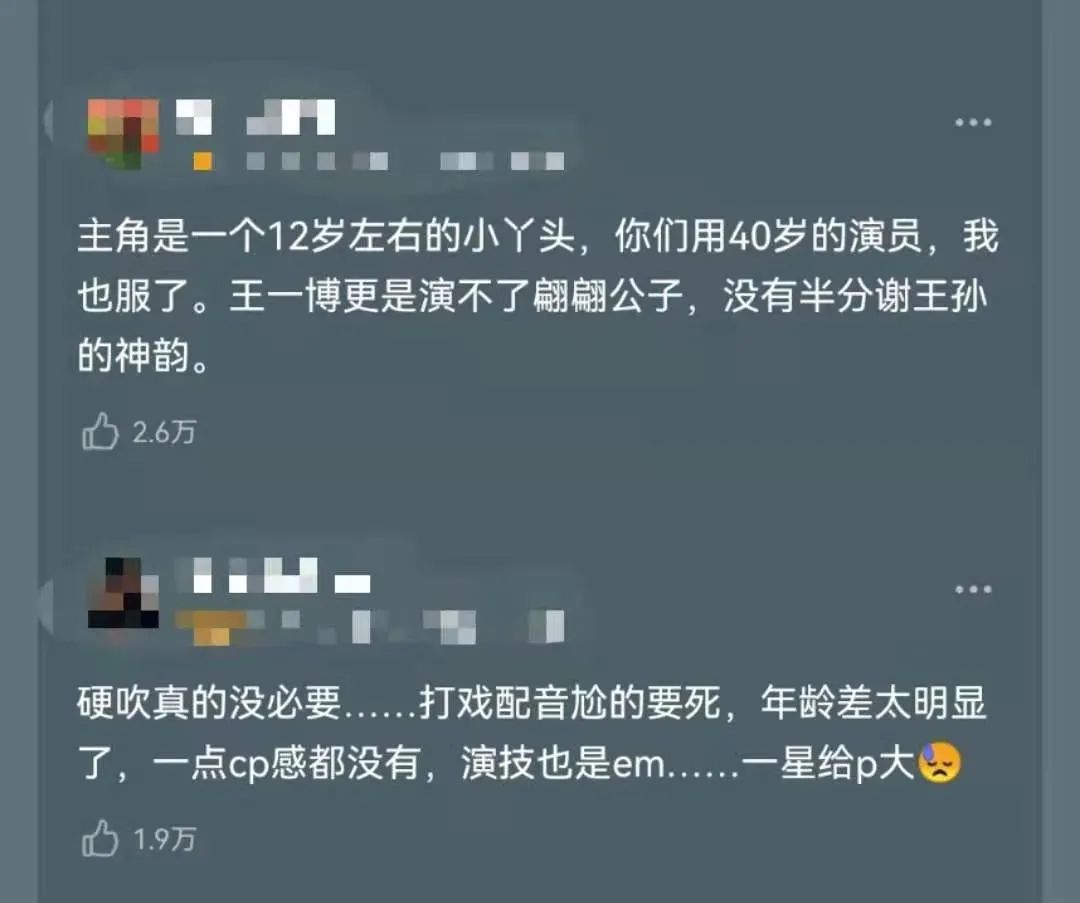Viewport: 1080px width, 903px height.
Task: Open the three-dot menu on the second comment
Action: [x=973, y=590]
